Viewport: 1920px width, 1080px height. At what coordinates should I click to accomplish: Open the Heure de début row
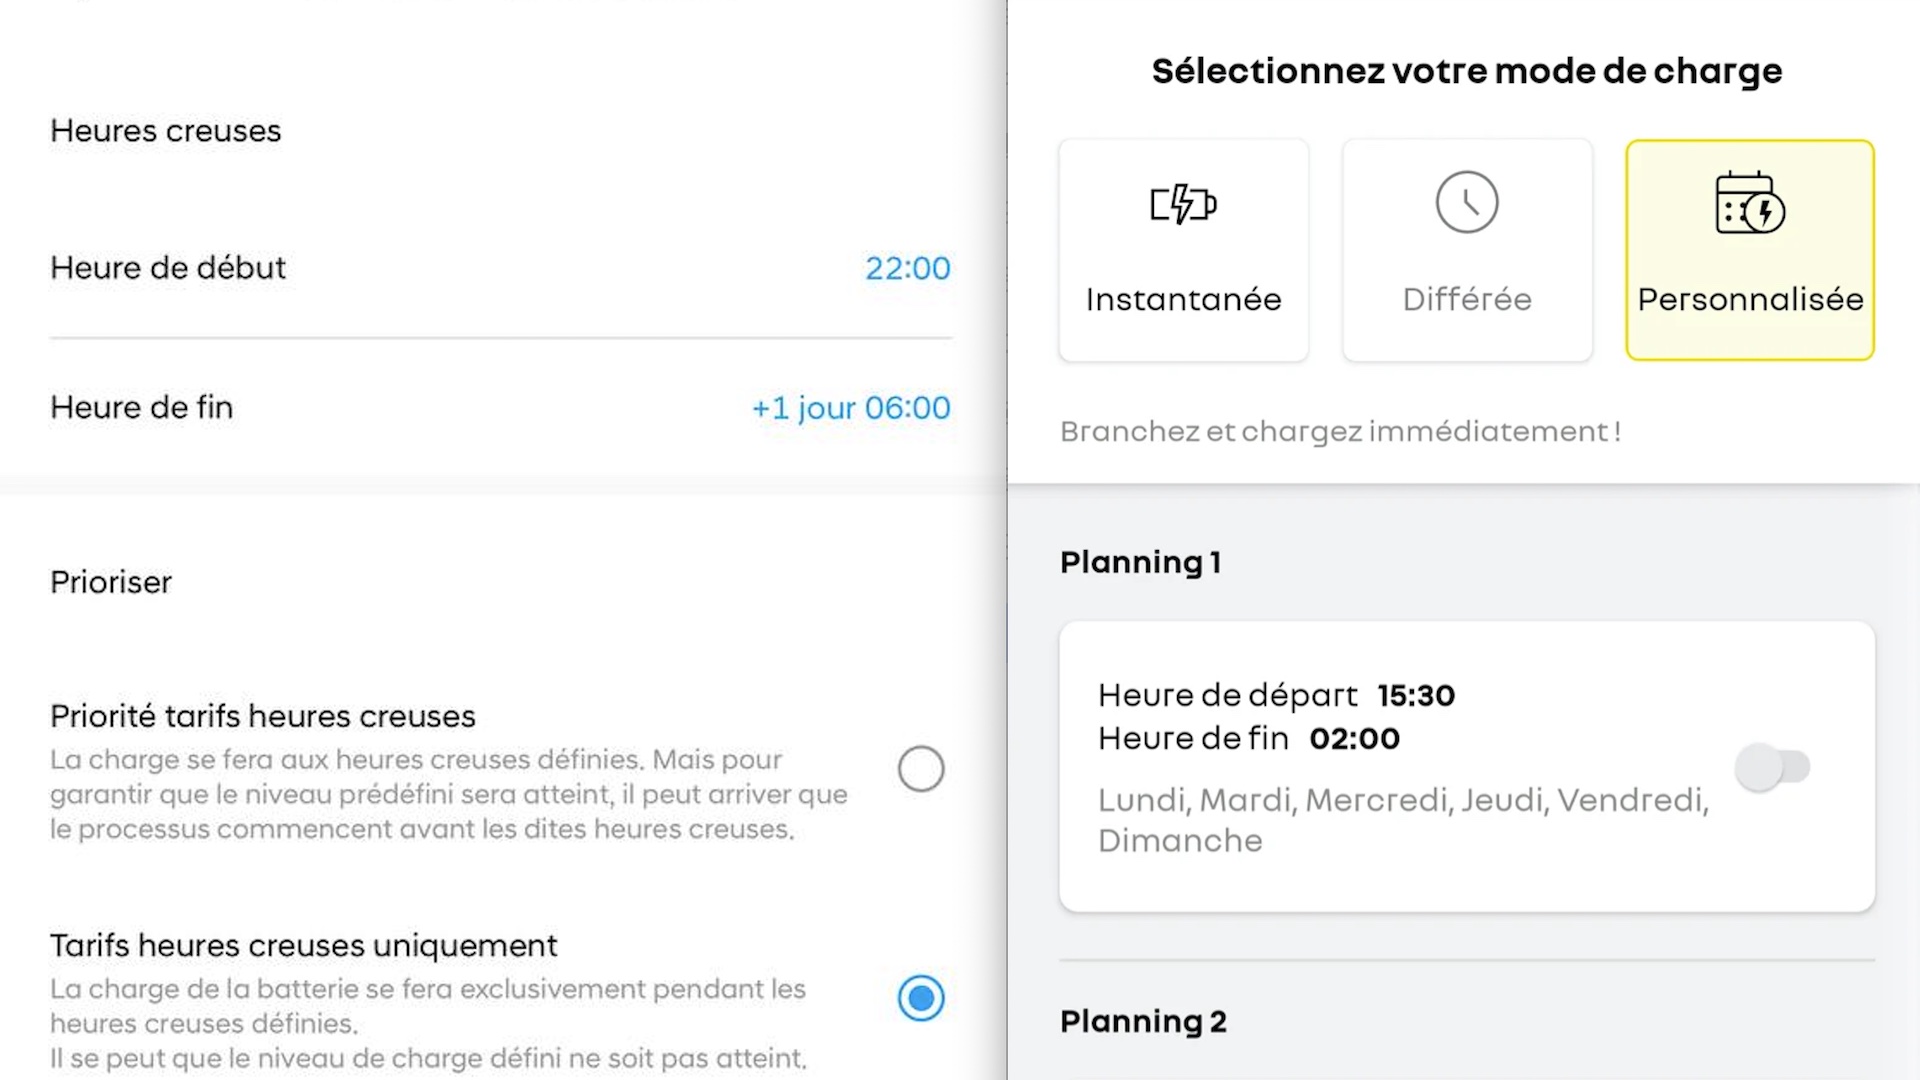501,268
